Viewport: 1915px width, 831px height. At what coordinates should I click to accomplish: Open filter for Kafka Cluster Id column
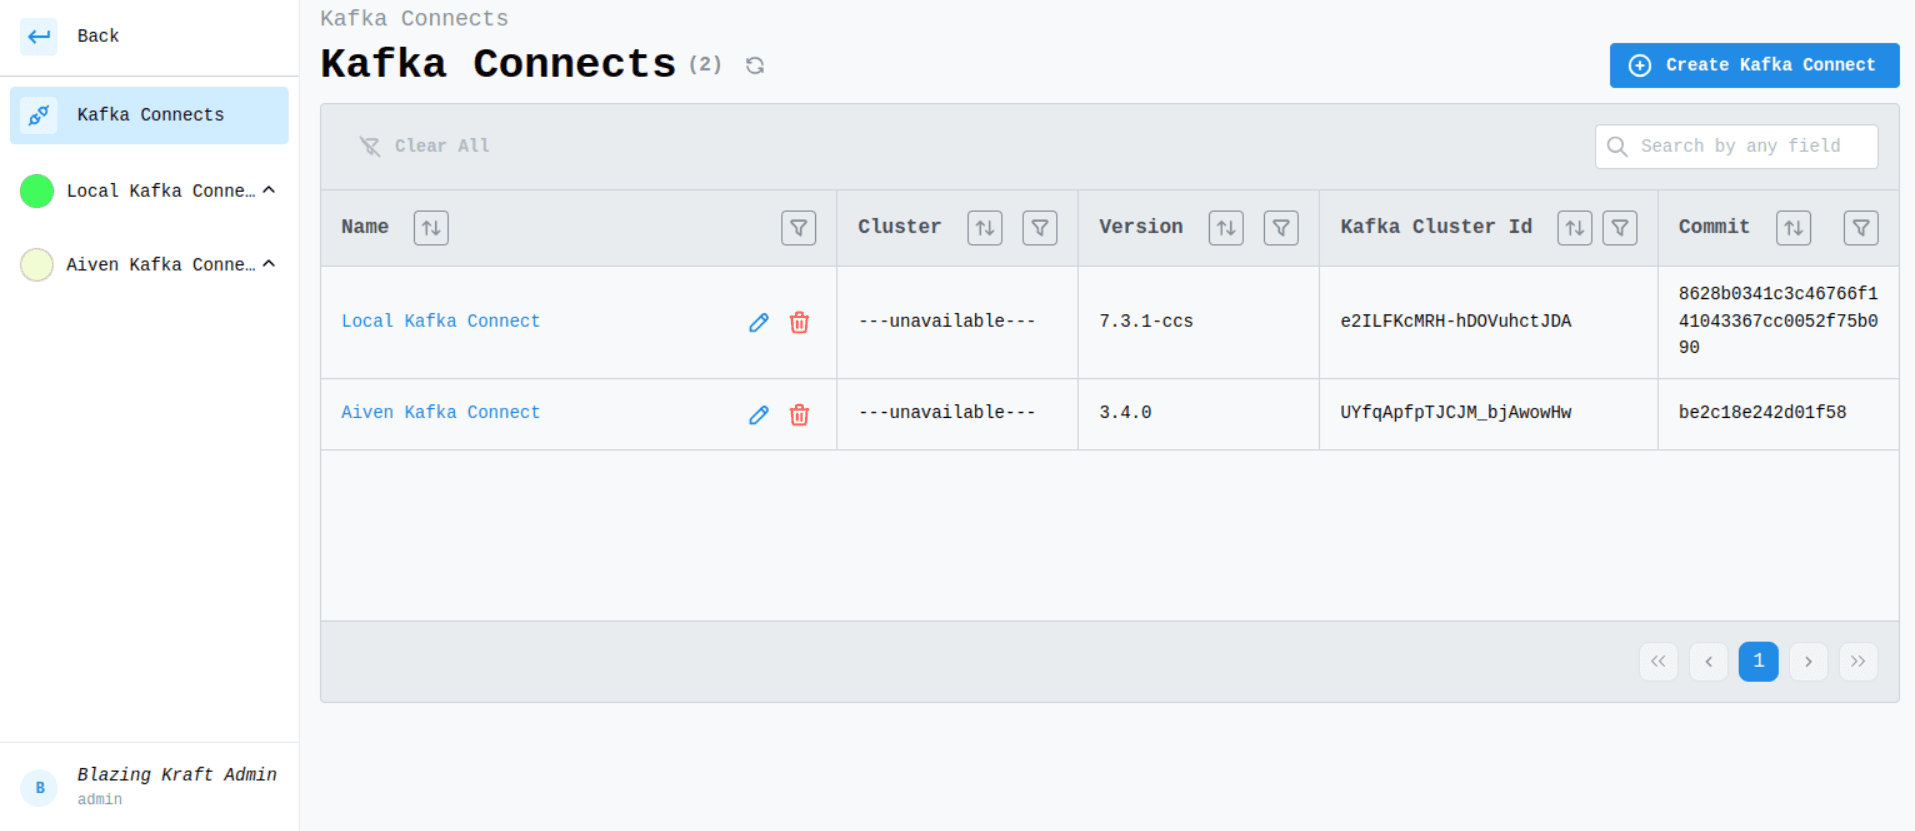click(1620, 228)
